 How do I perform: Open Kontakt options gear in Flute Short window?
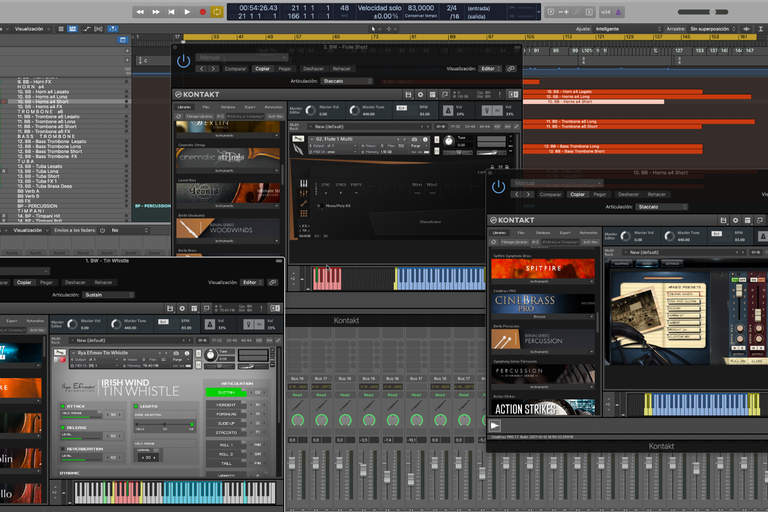click(x=420, y=95)
